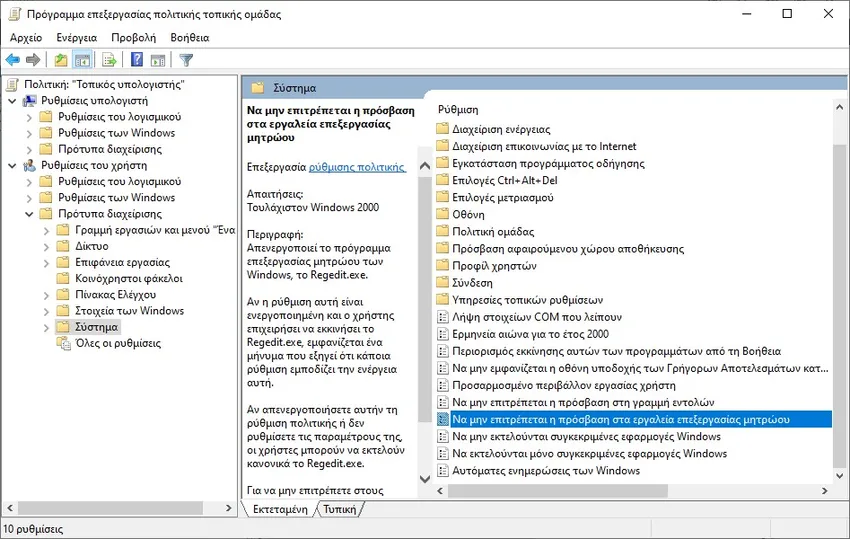Click the Ερμηνεία αιώνα για το έτος 2000 icon
850x539 pixels.
443,334
